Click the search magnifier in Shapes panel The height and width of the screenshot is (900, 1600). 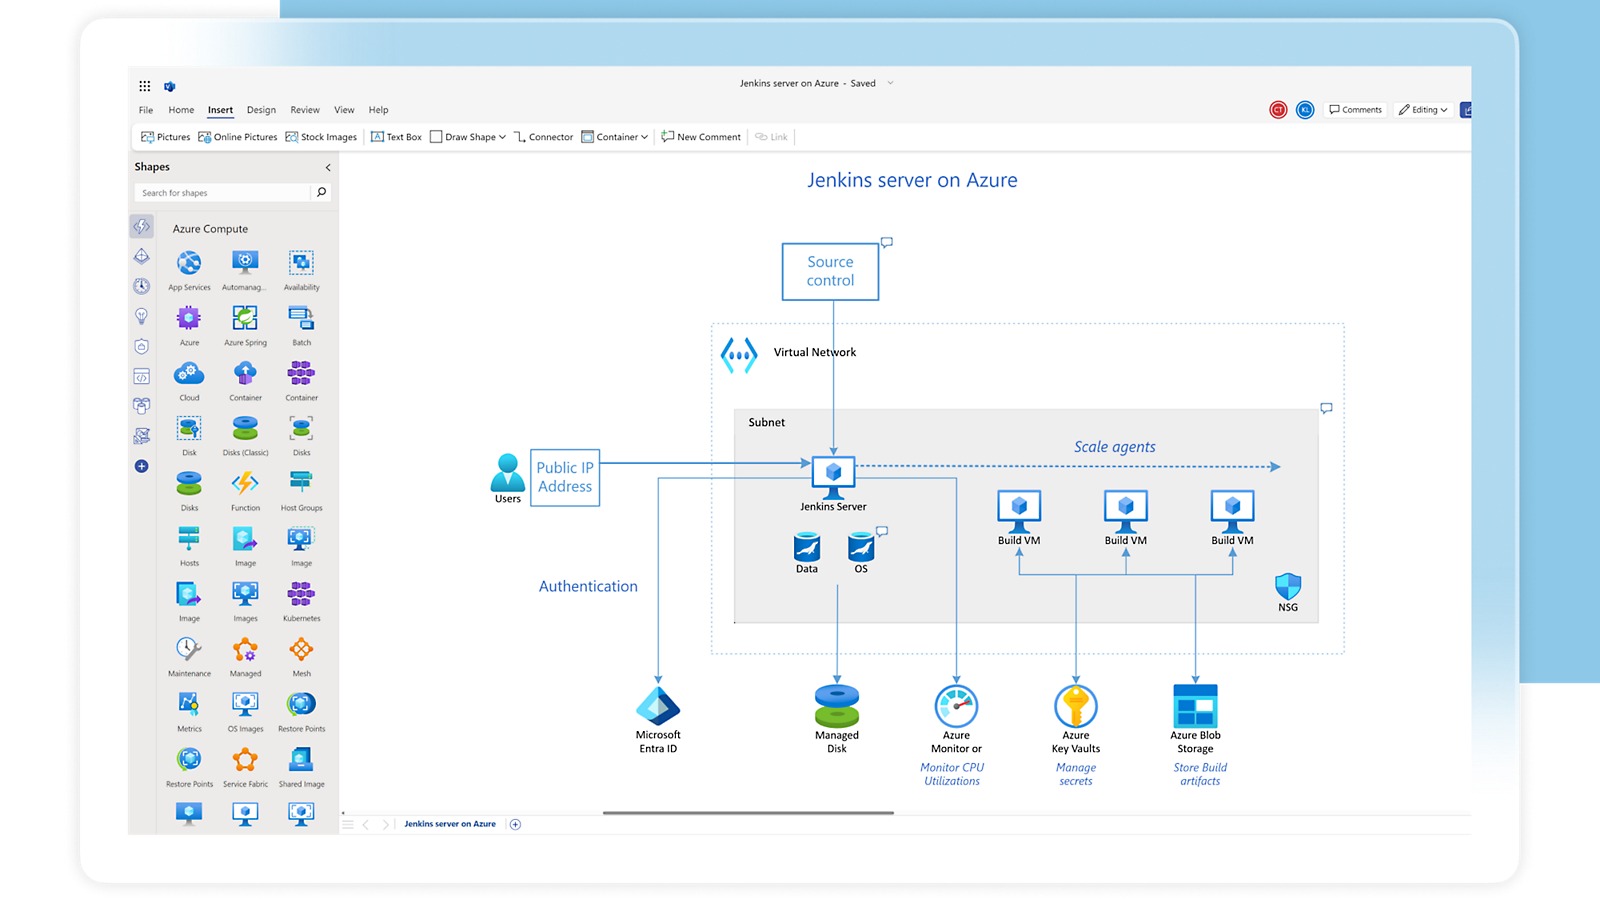click(x=322, y=192)
